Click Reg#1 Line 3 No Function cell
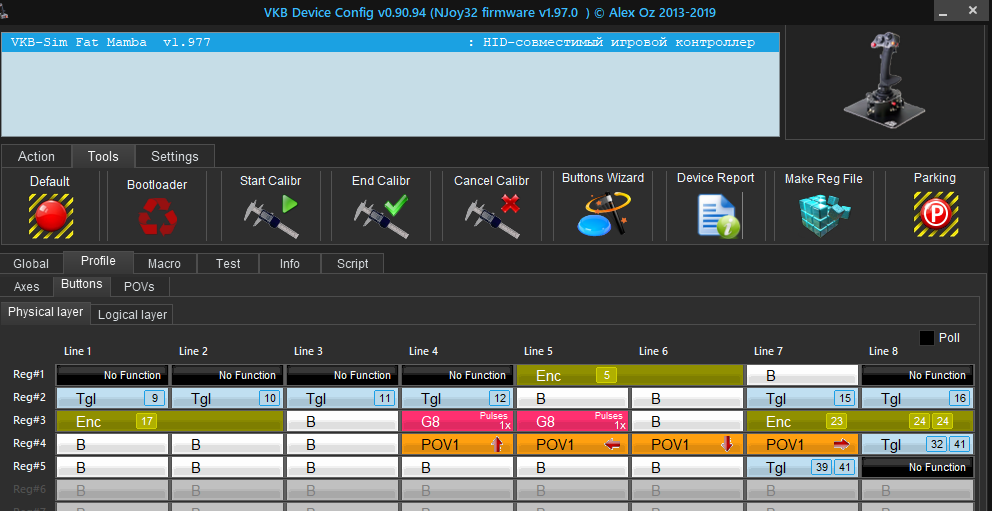This screenshot has width=994, height=511. [x=343, y=375]
